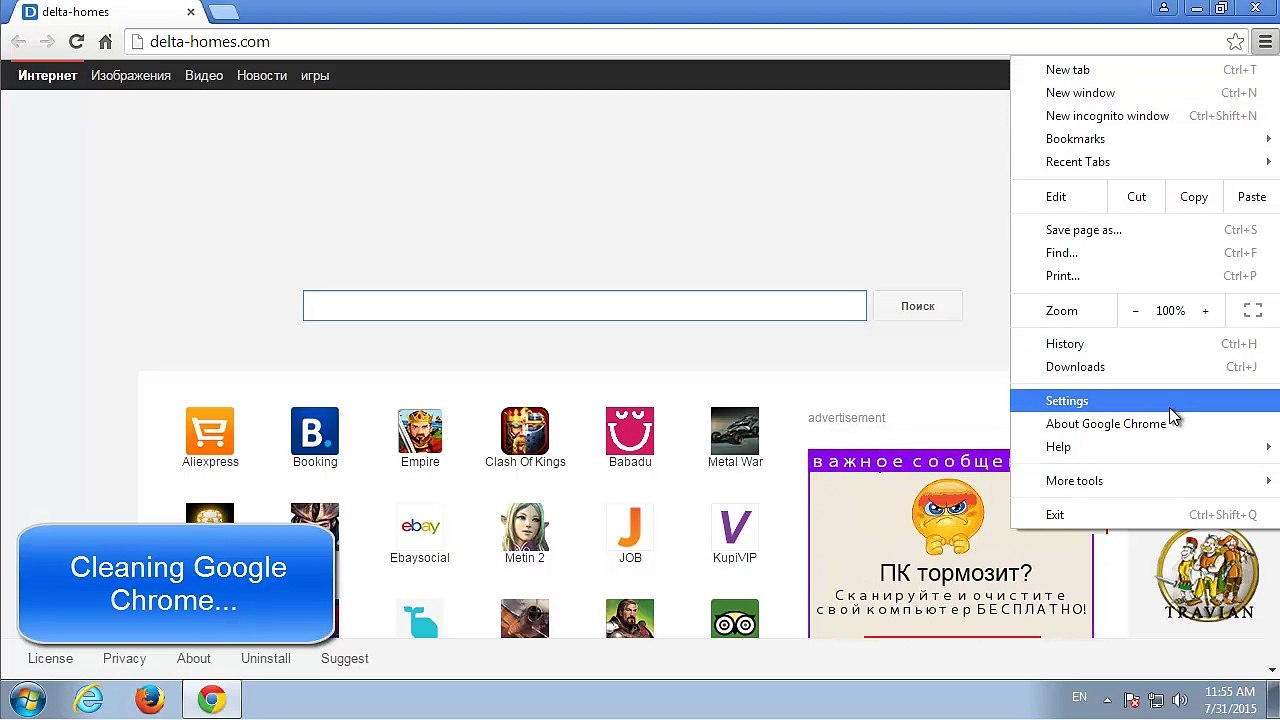The height and width of the screenshot is (720, 1280).
Task: Reload the delta-homes page
Action: 76,42
